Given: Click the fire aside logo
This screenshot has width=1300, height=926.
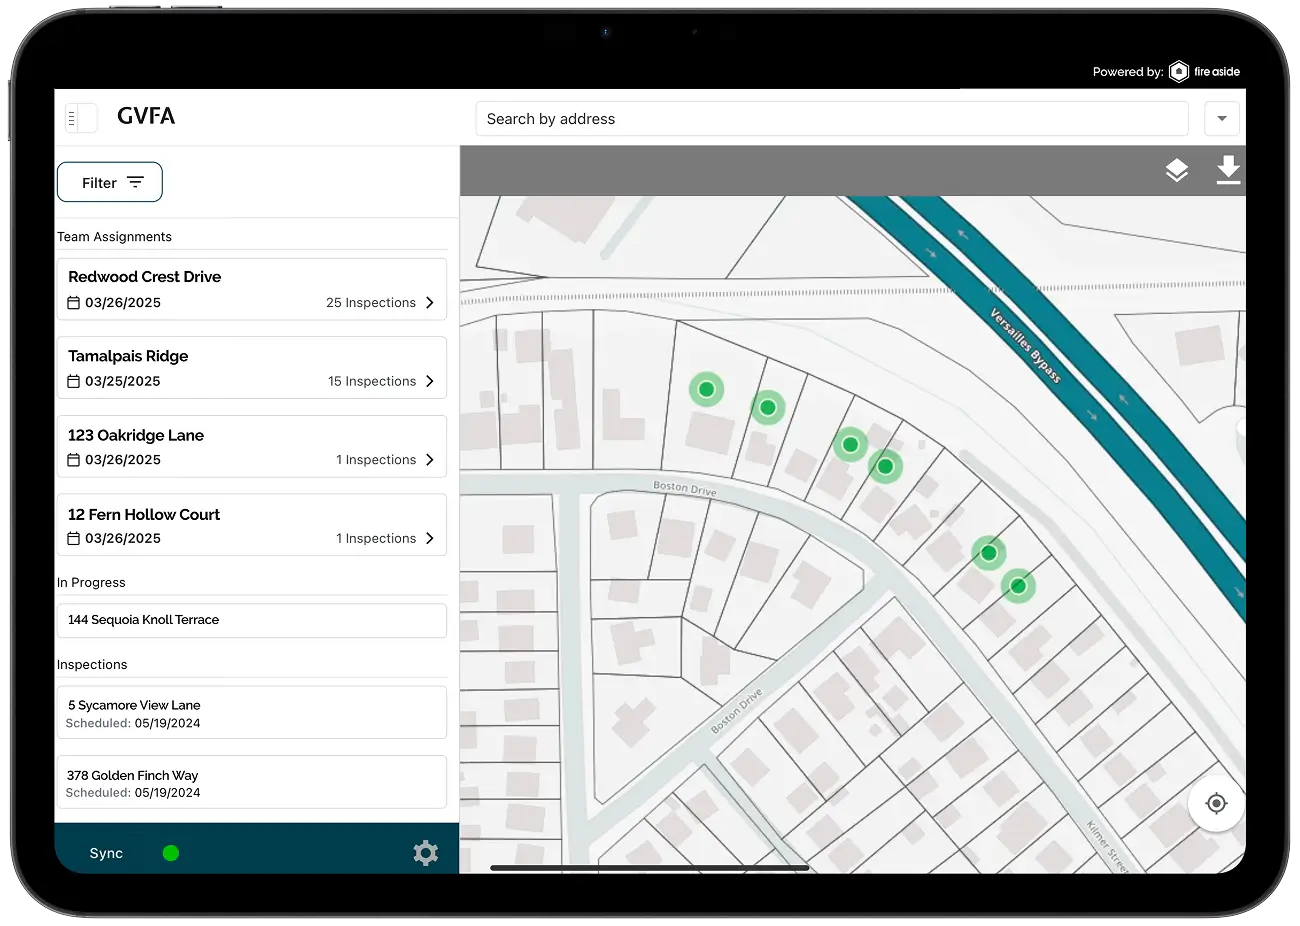Looking at the screenshot, I should [x=1205, y=71].
